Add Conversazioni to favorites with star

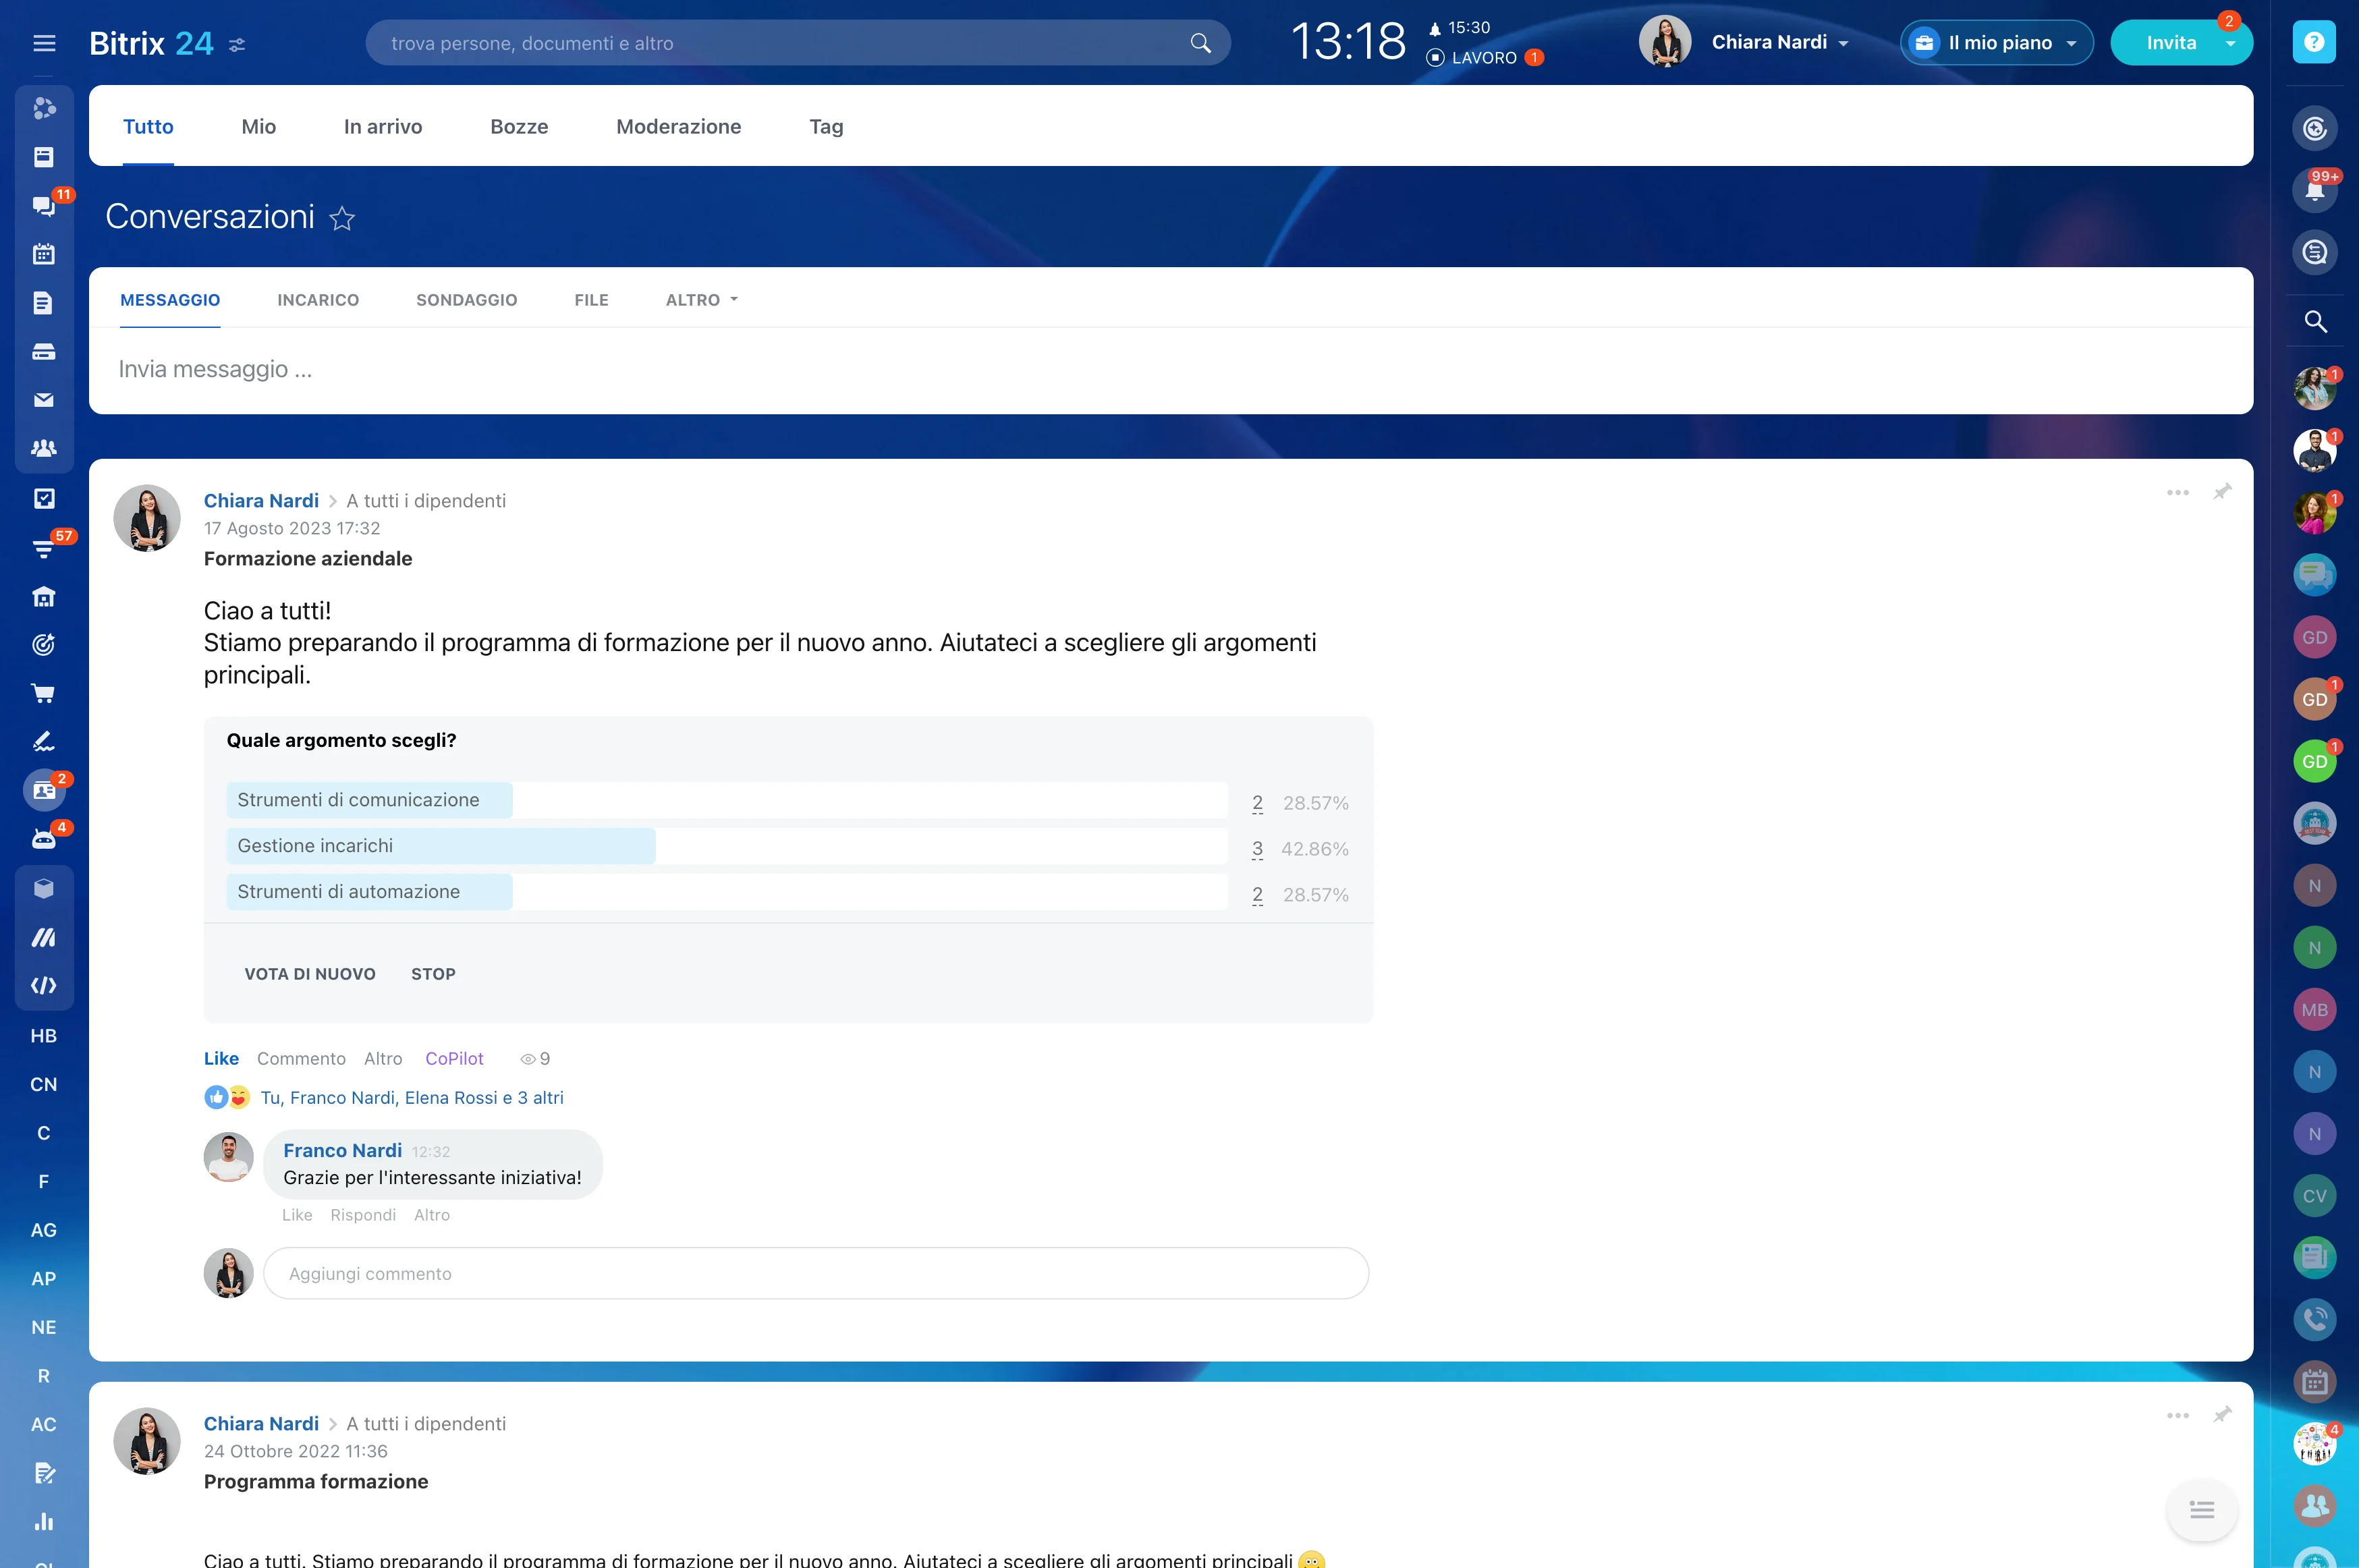[x=342, y=218]
